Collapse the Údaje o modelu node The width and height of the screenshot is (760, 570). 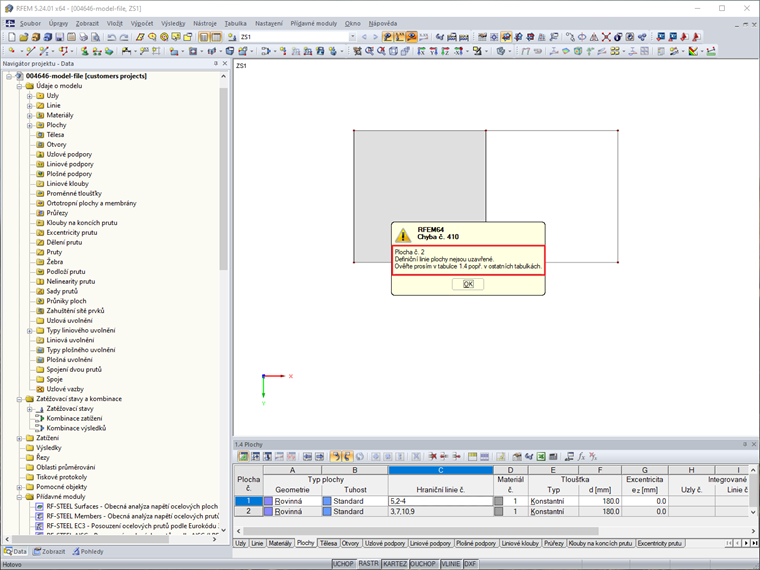19,86
